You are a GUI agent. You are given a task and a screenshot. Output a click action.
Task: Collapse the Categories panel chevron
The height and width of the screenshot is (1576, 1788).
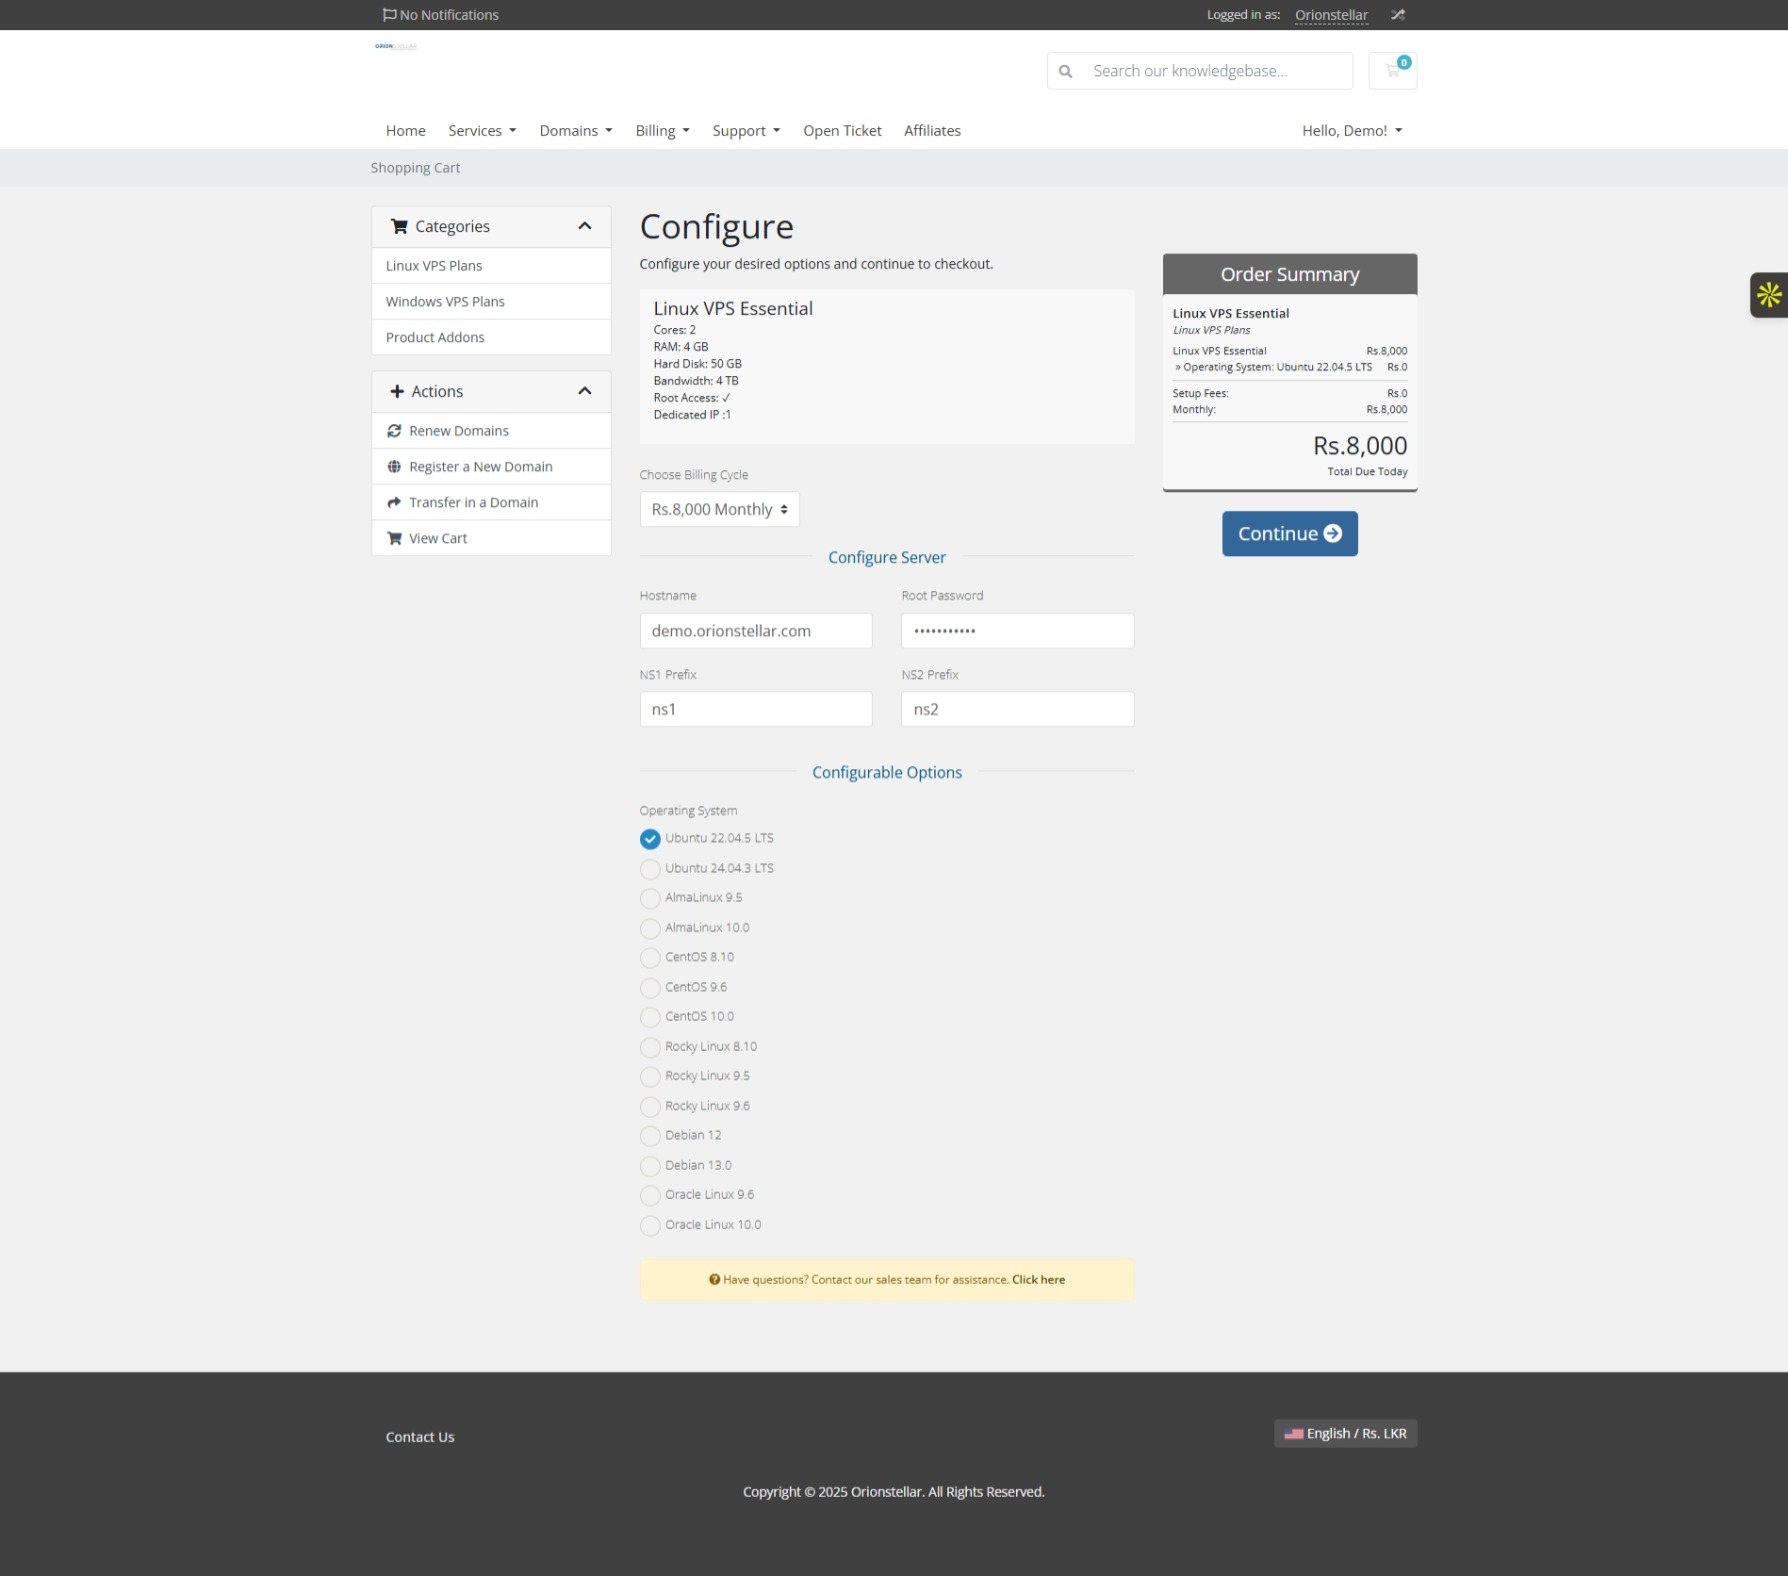pyautogui.click(x=585, y=227)
